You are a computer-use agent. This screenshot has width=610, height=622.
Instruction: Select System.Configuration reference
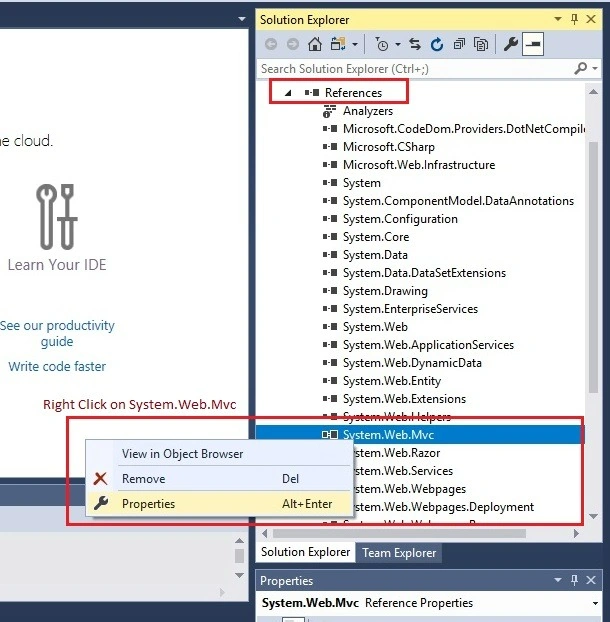coord(400,219)
